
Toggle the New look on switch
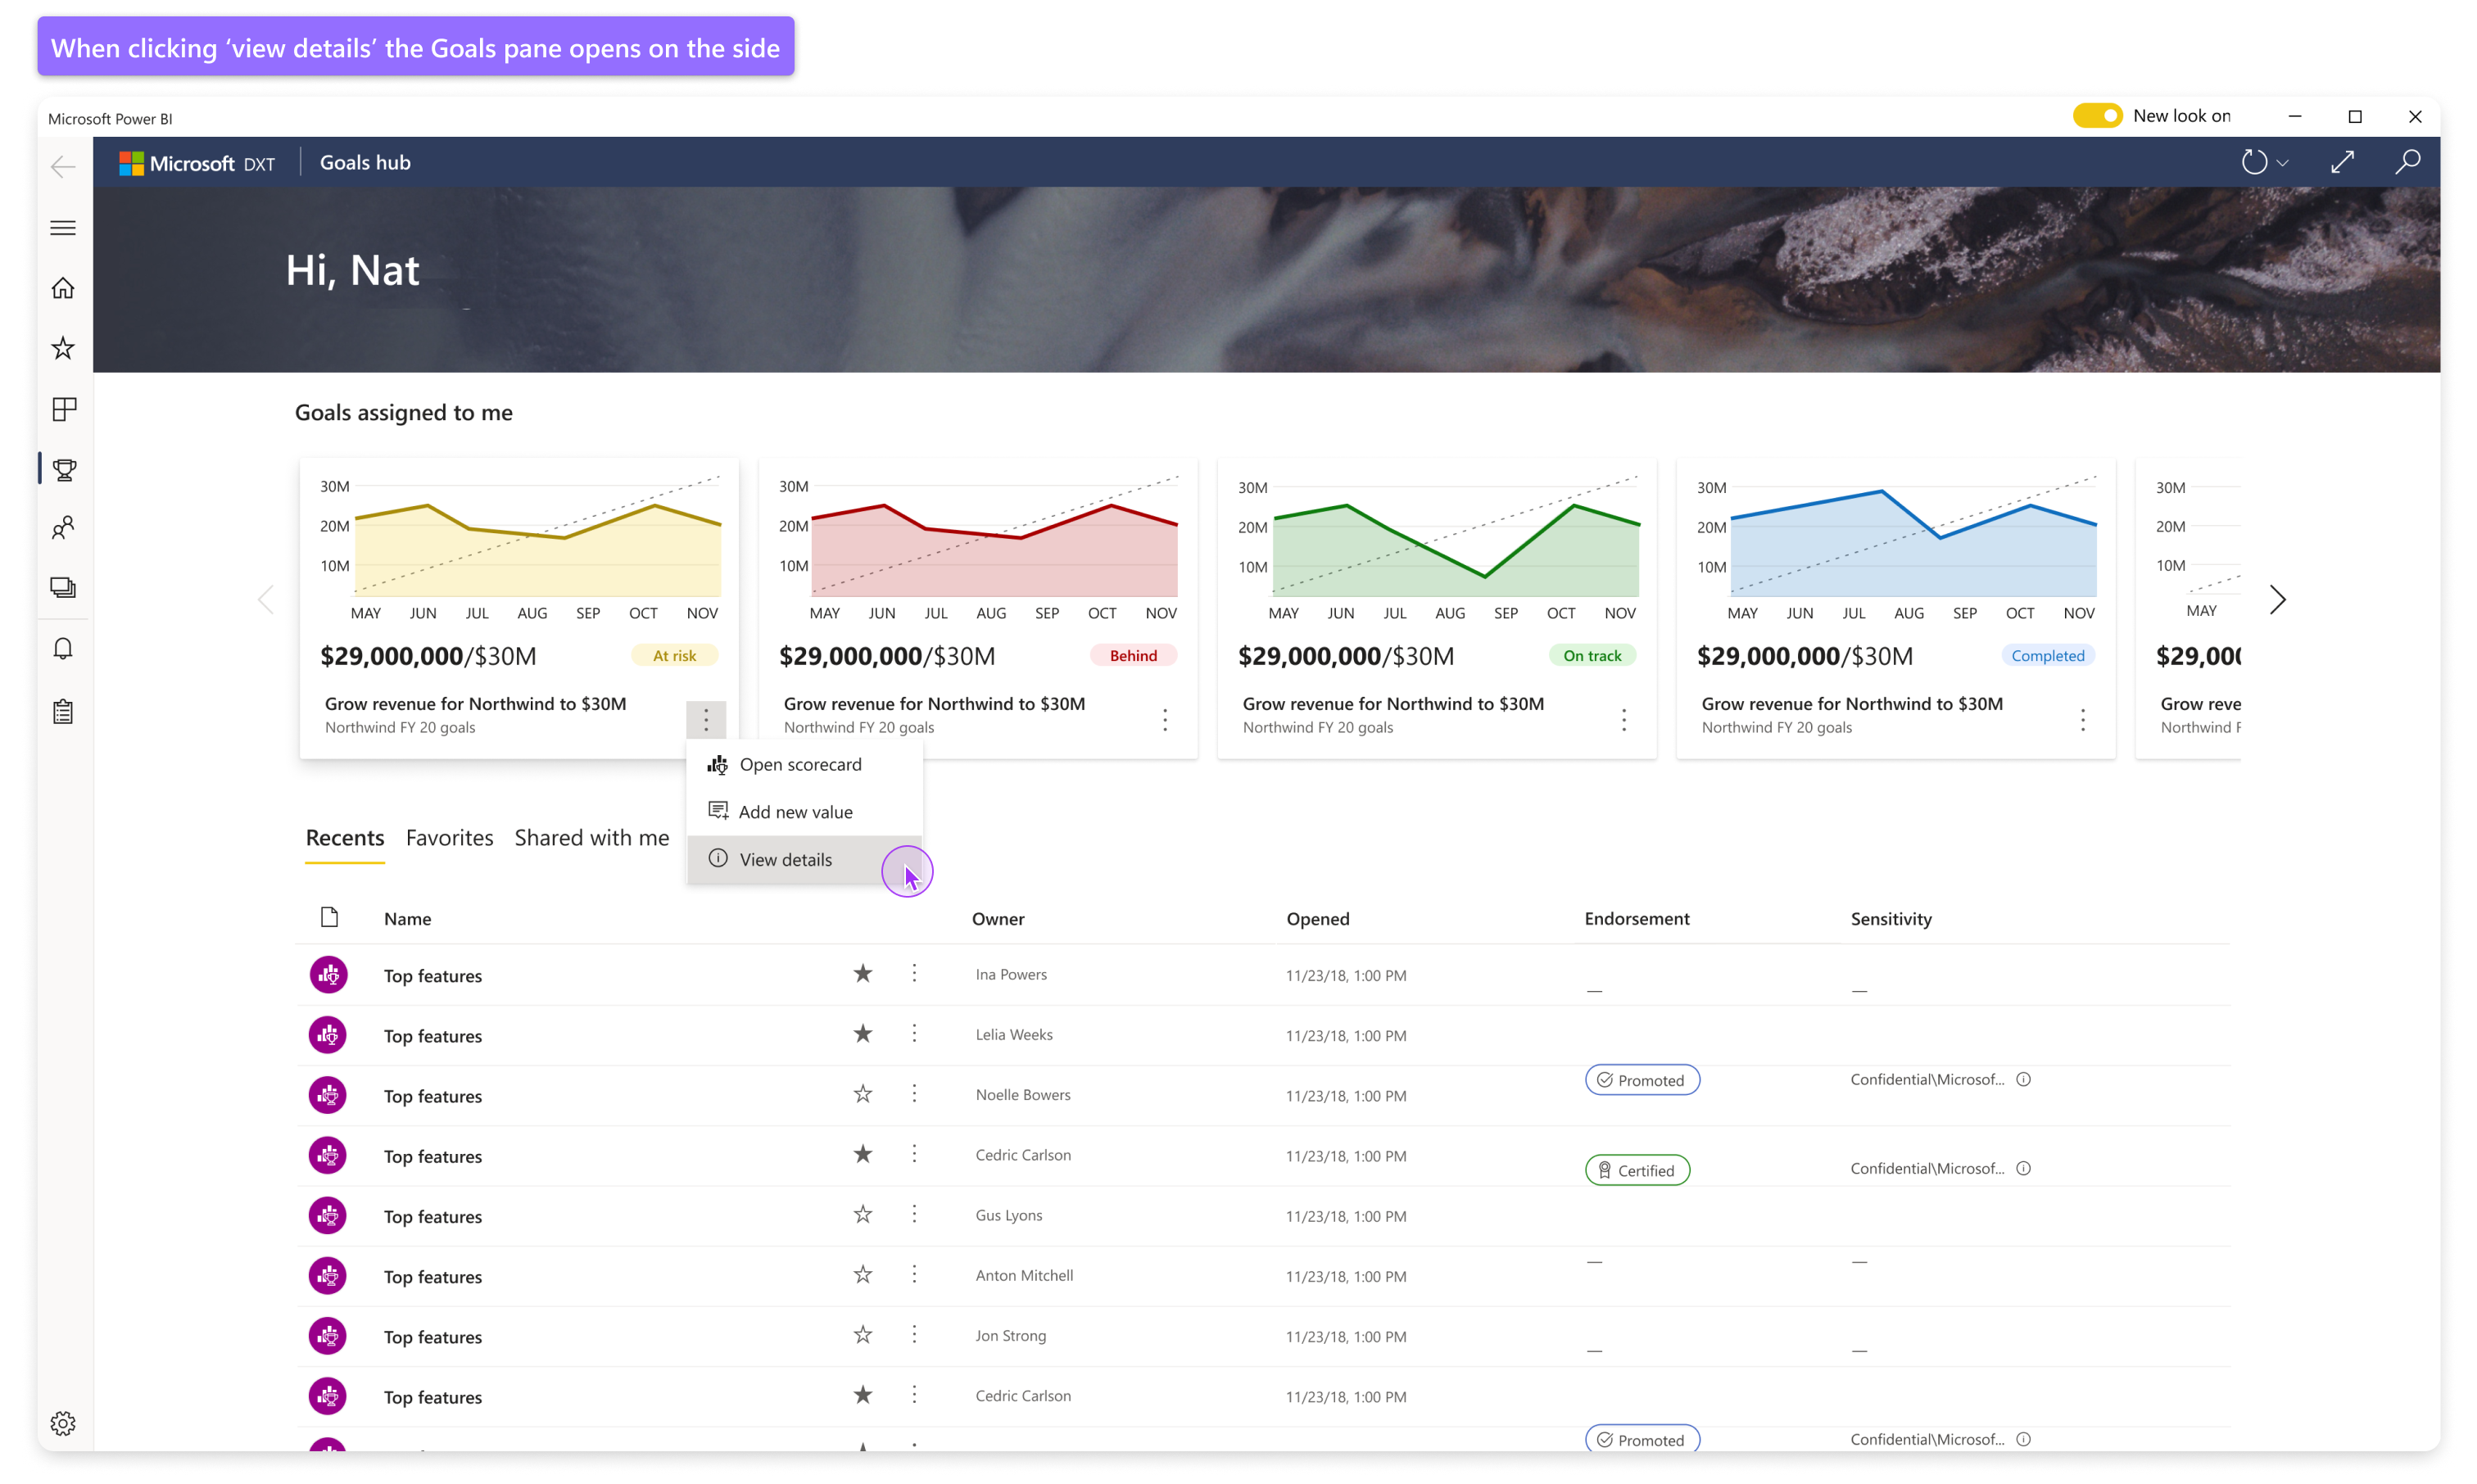(2096, 116)
